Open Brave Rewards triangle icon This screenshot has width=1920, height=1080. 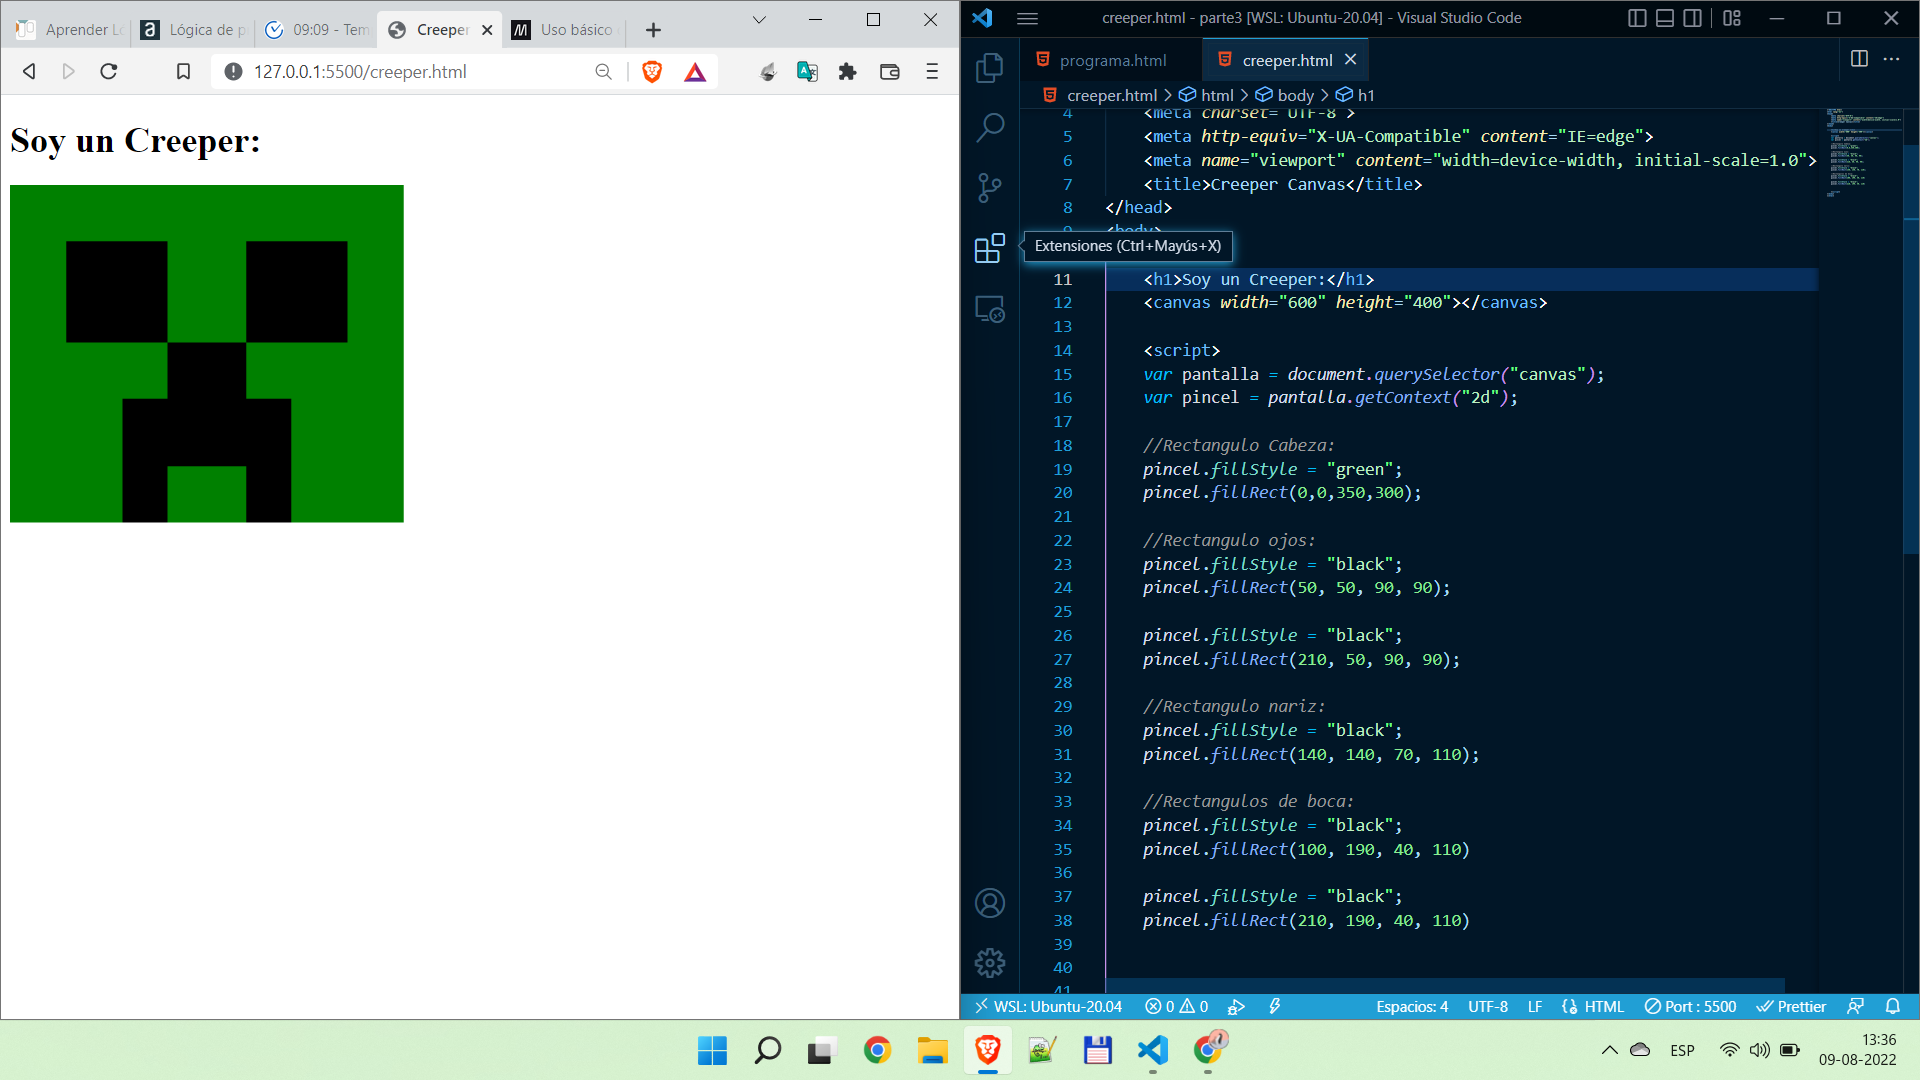695,71
